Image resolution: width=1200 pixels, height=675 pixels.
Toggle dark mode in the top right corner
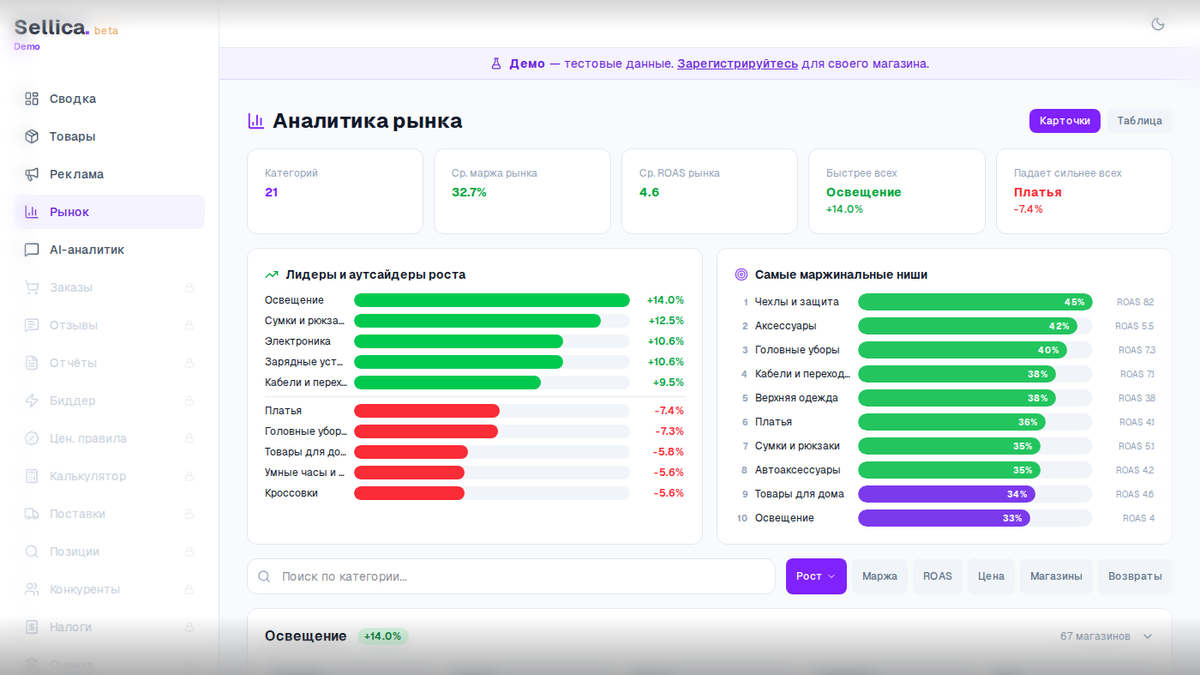coord(1157,24)
